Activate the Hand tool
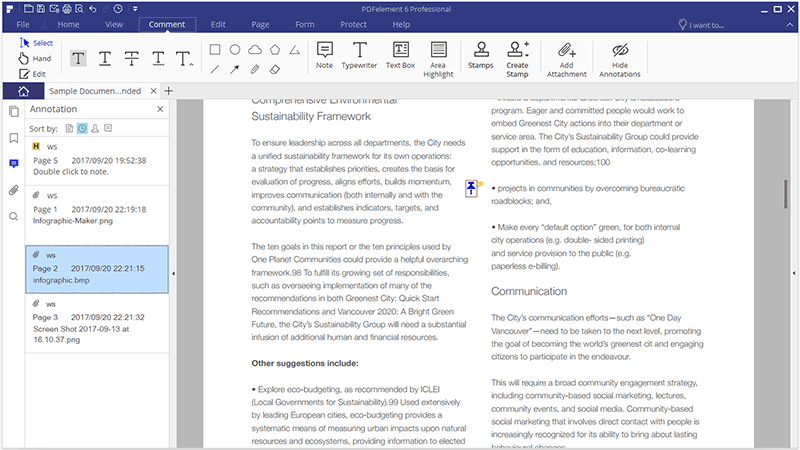 tap(35, 58)
